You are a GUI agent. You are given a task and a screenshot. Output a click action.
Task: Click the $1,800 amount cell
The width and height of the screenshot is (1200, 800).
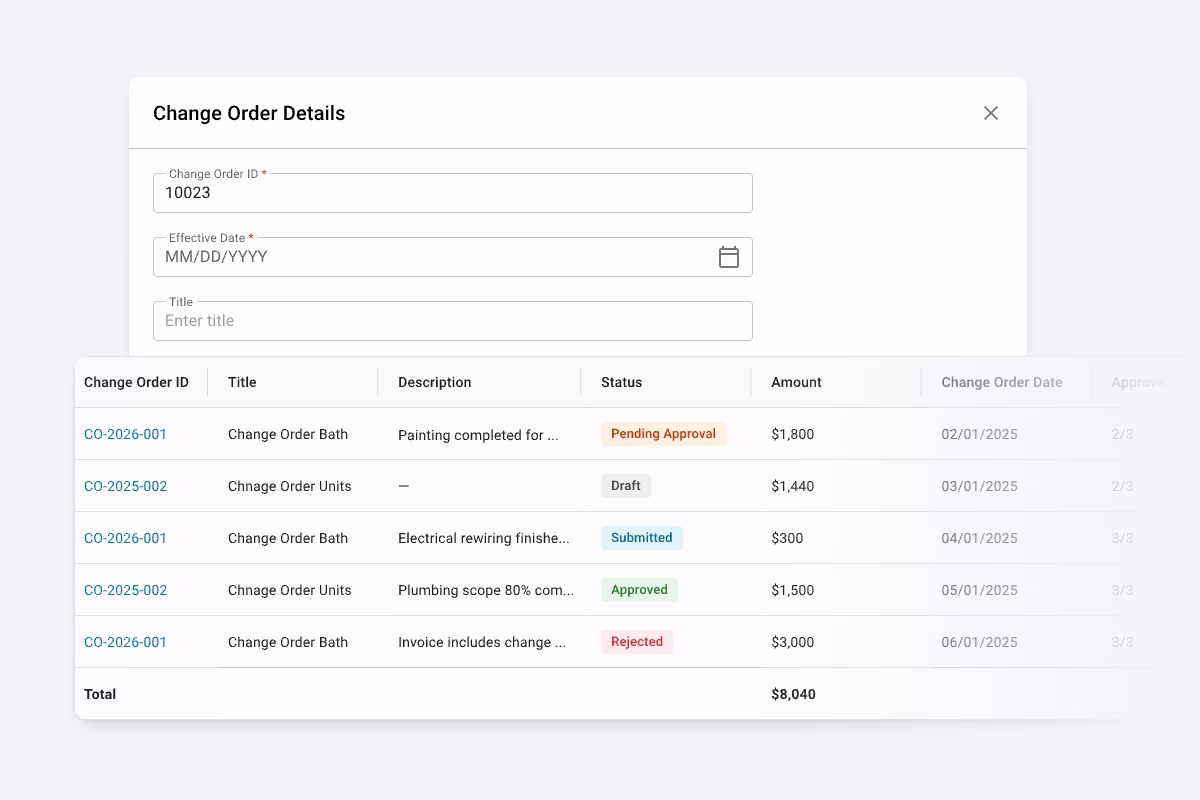pyautogui.click(x=793, y=434)
